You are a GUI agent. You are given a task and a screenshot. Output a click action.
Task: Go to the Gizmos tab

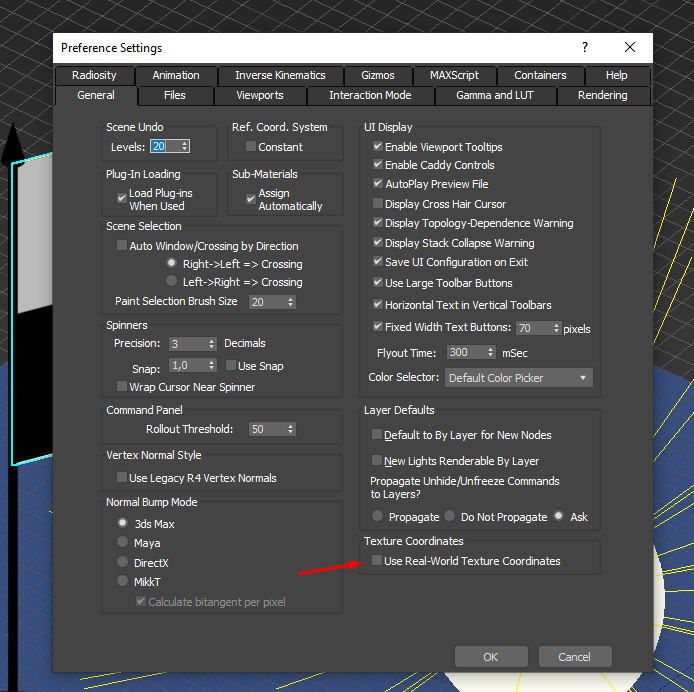(378, 75)
